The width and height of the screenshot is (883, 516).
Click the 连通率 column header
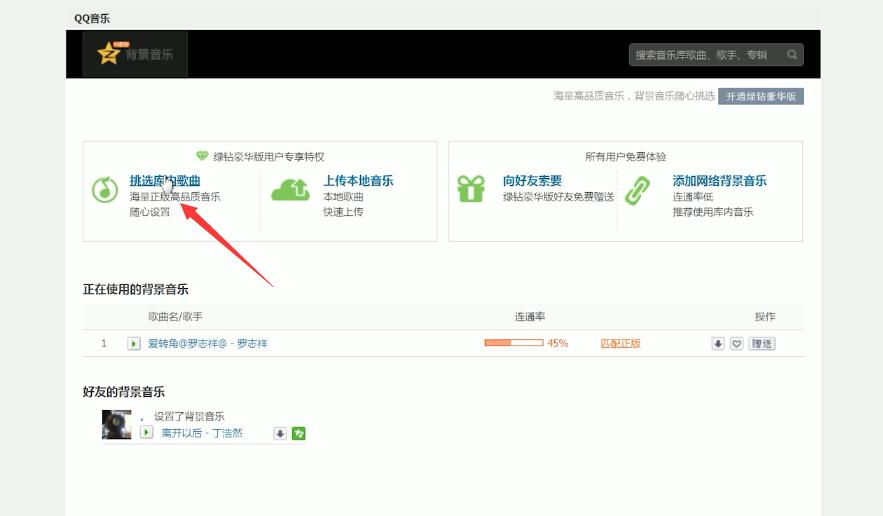pos(529,317)
